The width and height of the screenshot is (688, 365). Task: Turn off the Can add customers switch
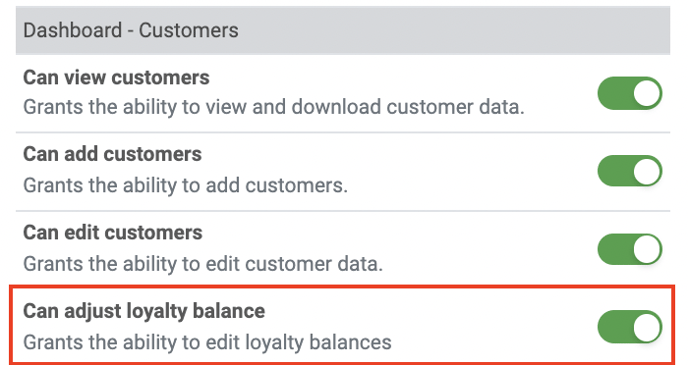coord(630,171)
